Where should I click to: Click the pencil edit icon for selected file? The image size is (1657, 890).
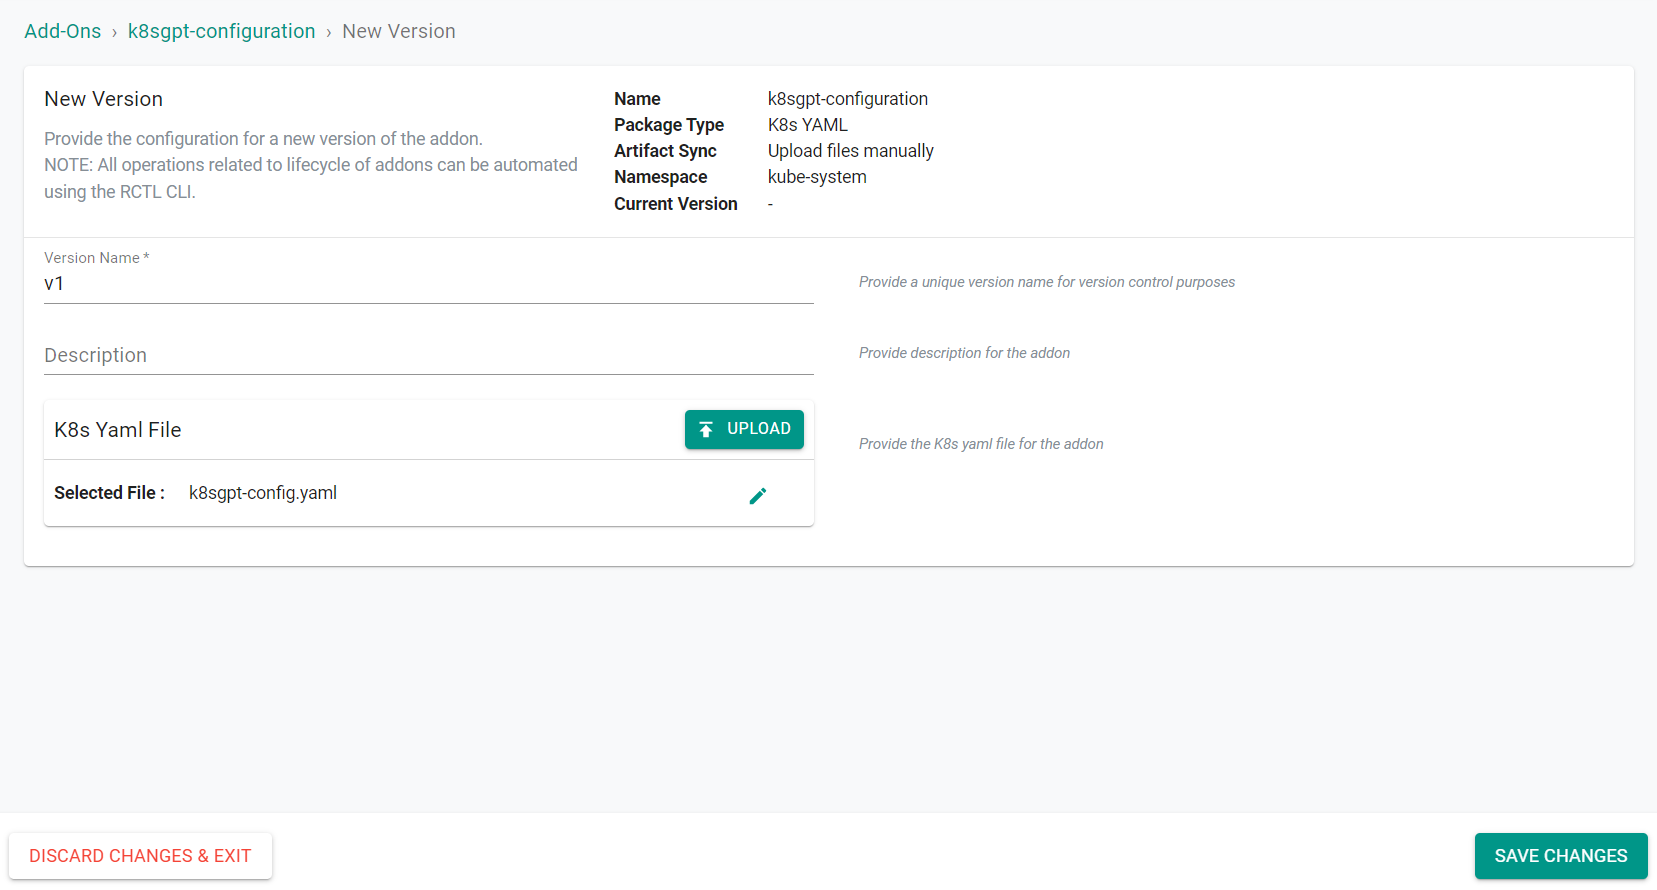(x=758, y=496)
